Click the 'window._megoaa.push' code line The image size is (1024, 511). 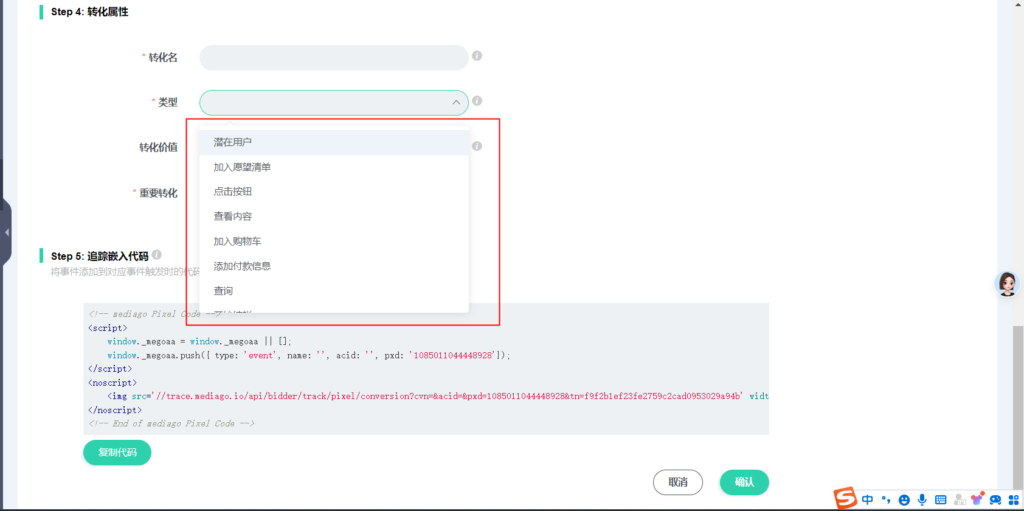pyautogui.click(x=308, y=355)
